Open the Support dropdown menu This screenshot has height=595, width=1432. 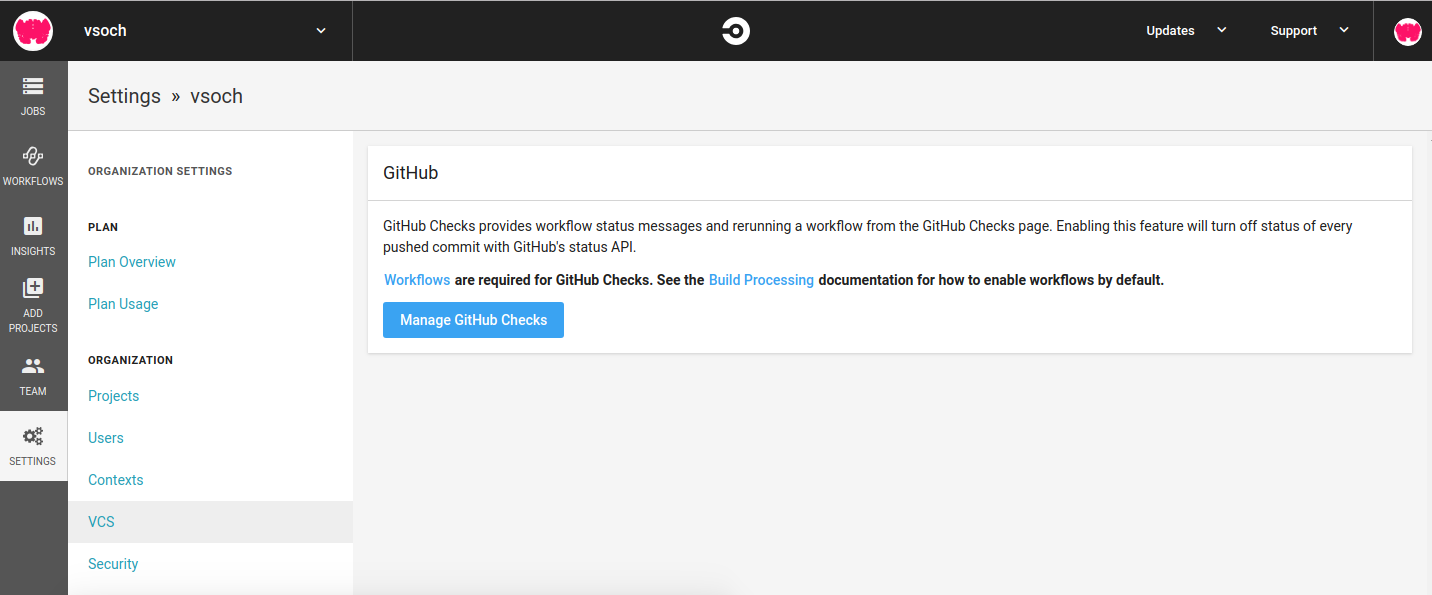tap(1310, 31)
